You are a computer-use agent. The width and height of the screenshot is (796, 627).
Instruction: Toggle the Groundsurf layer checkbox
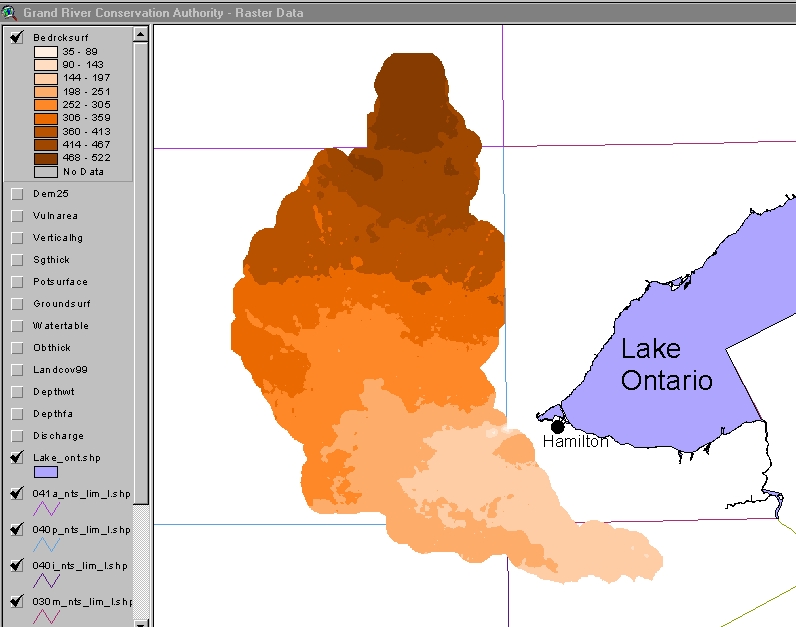click(x=17, y=304)
